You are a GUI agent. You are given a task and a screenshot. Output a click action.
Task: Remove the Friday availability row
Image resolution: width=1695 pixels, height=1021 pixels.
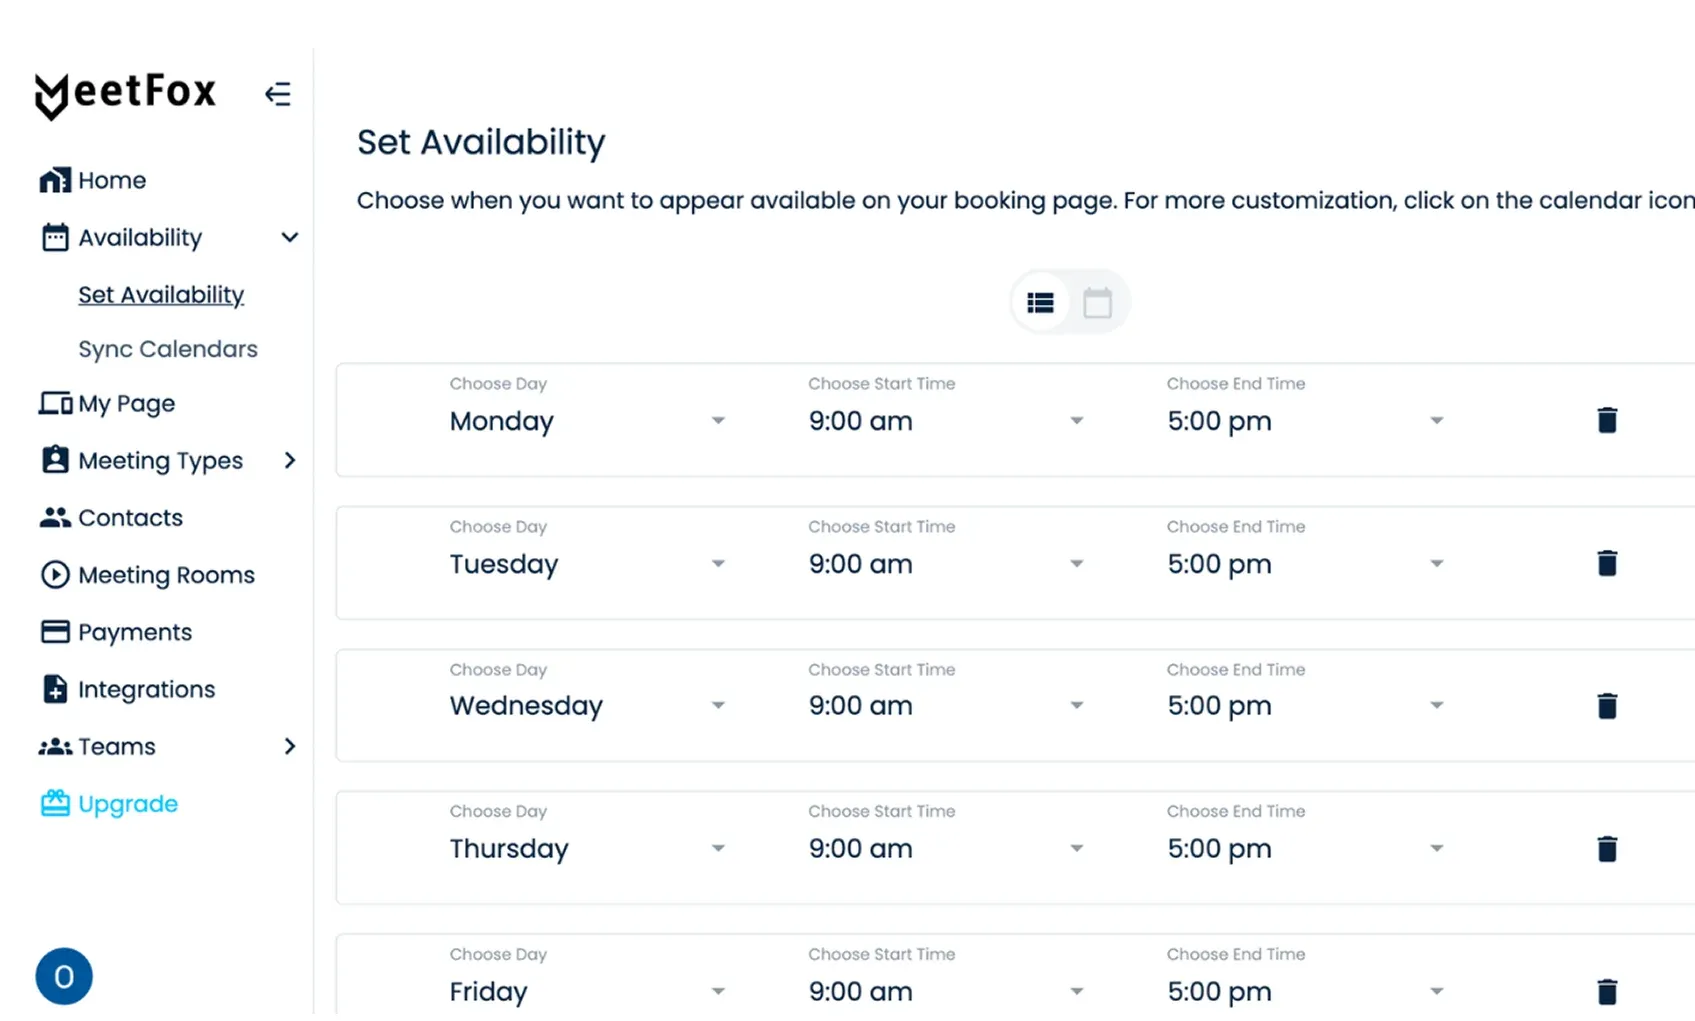[x=1607, y=991]
